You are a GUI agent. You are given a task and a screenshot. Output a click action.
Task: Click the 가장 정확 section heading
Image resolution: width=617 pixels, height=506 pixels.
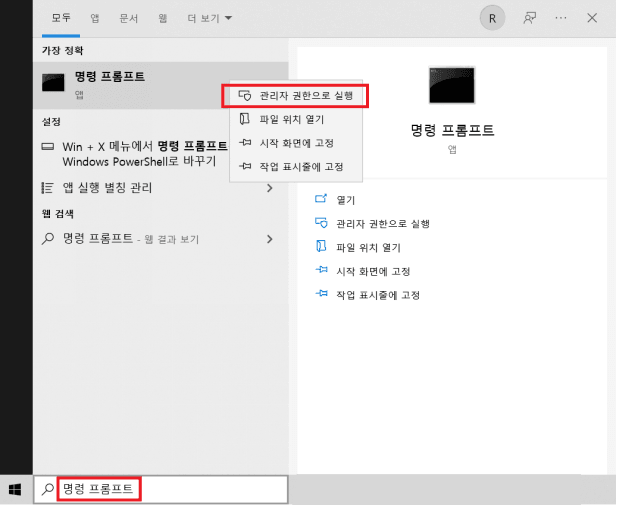pyautogui.click(x=63, y=50)
